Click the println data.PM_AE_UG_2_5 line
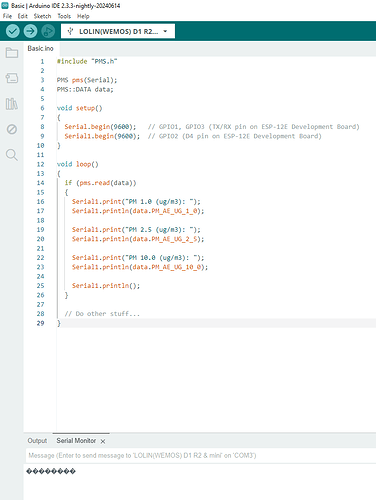Image resolution: width=376 pixels, height=500 pixels. [x=138, y=239]
